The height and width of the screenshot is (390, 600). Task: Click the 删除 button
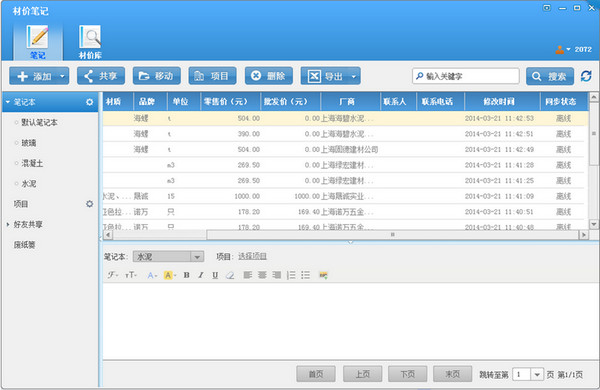point(269,76)
